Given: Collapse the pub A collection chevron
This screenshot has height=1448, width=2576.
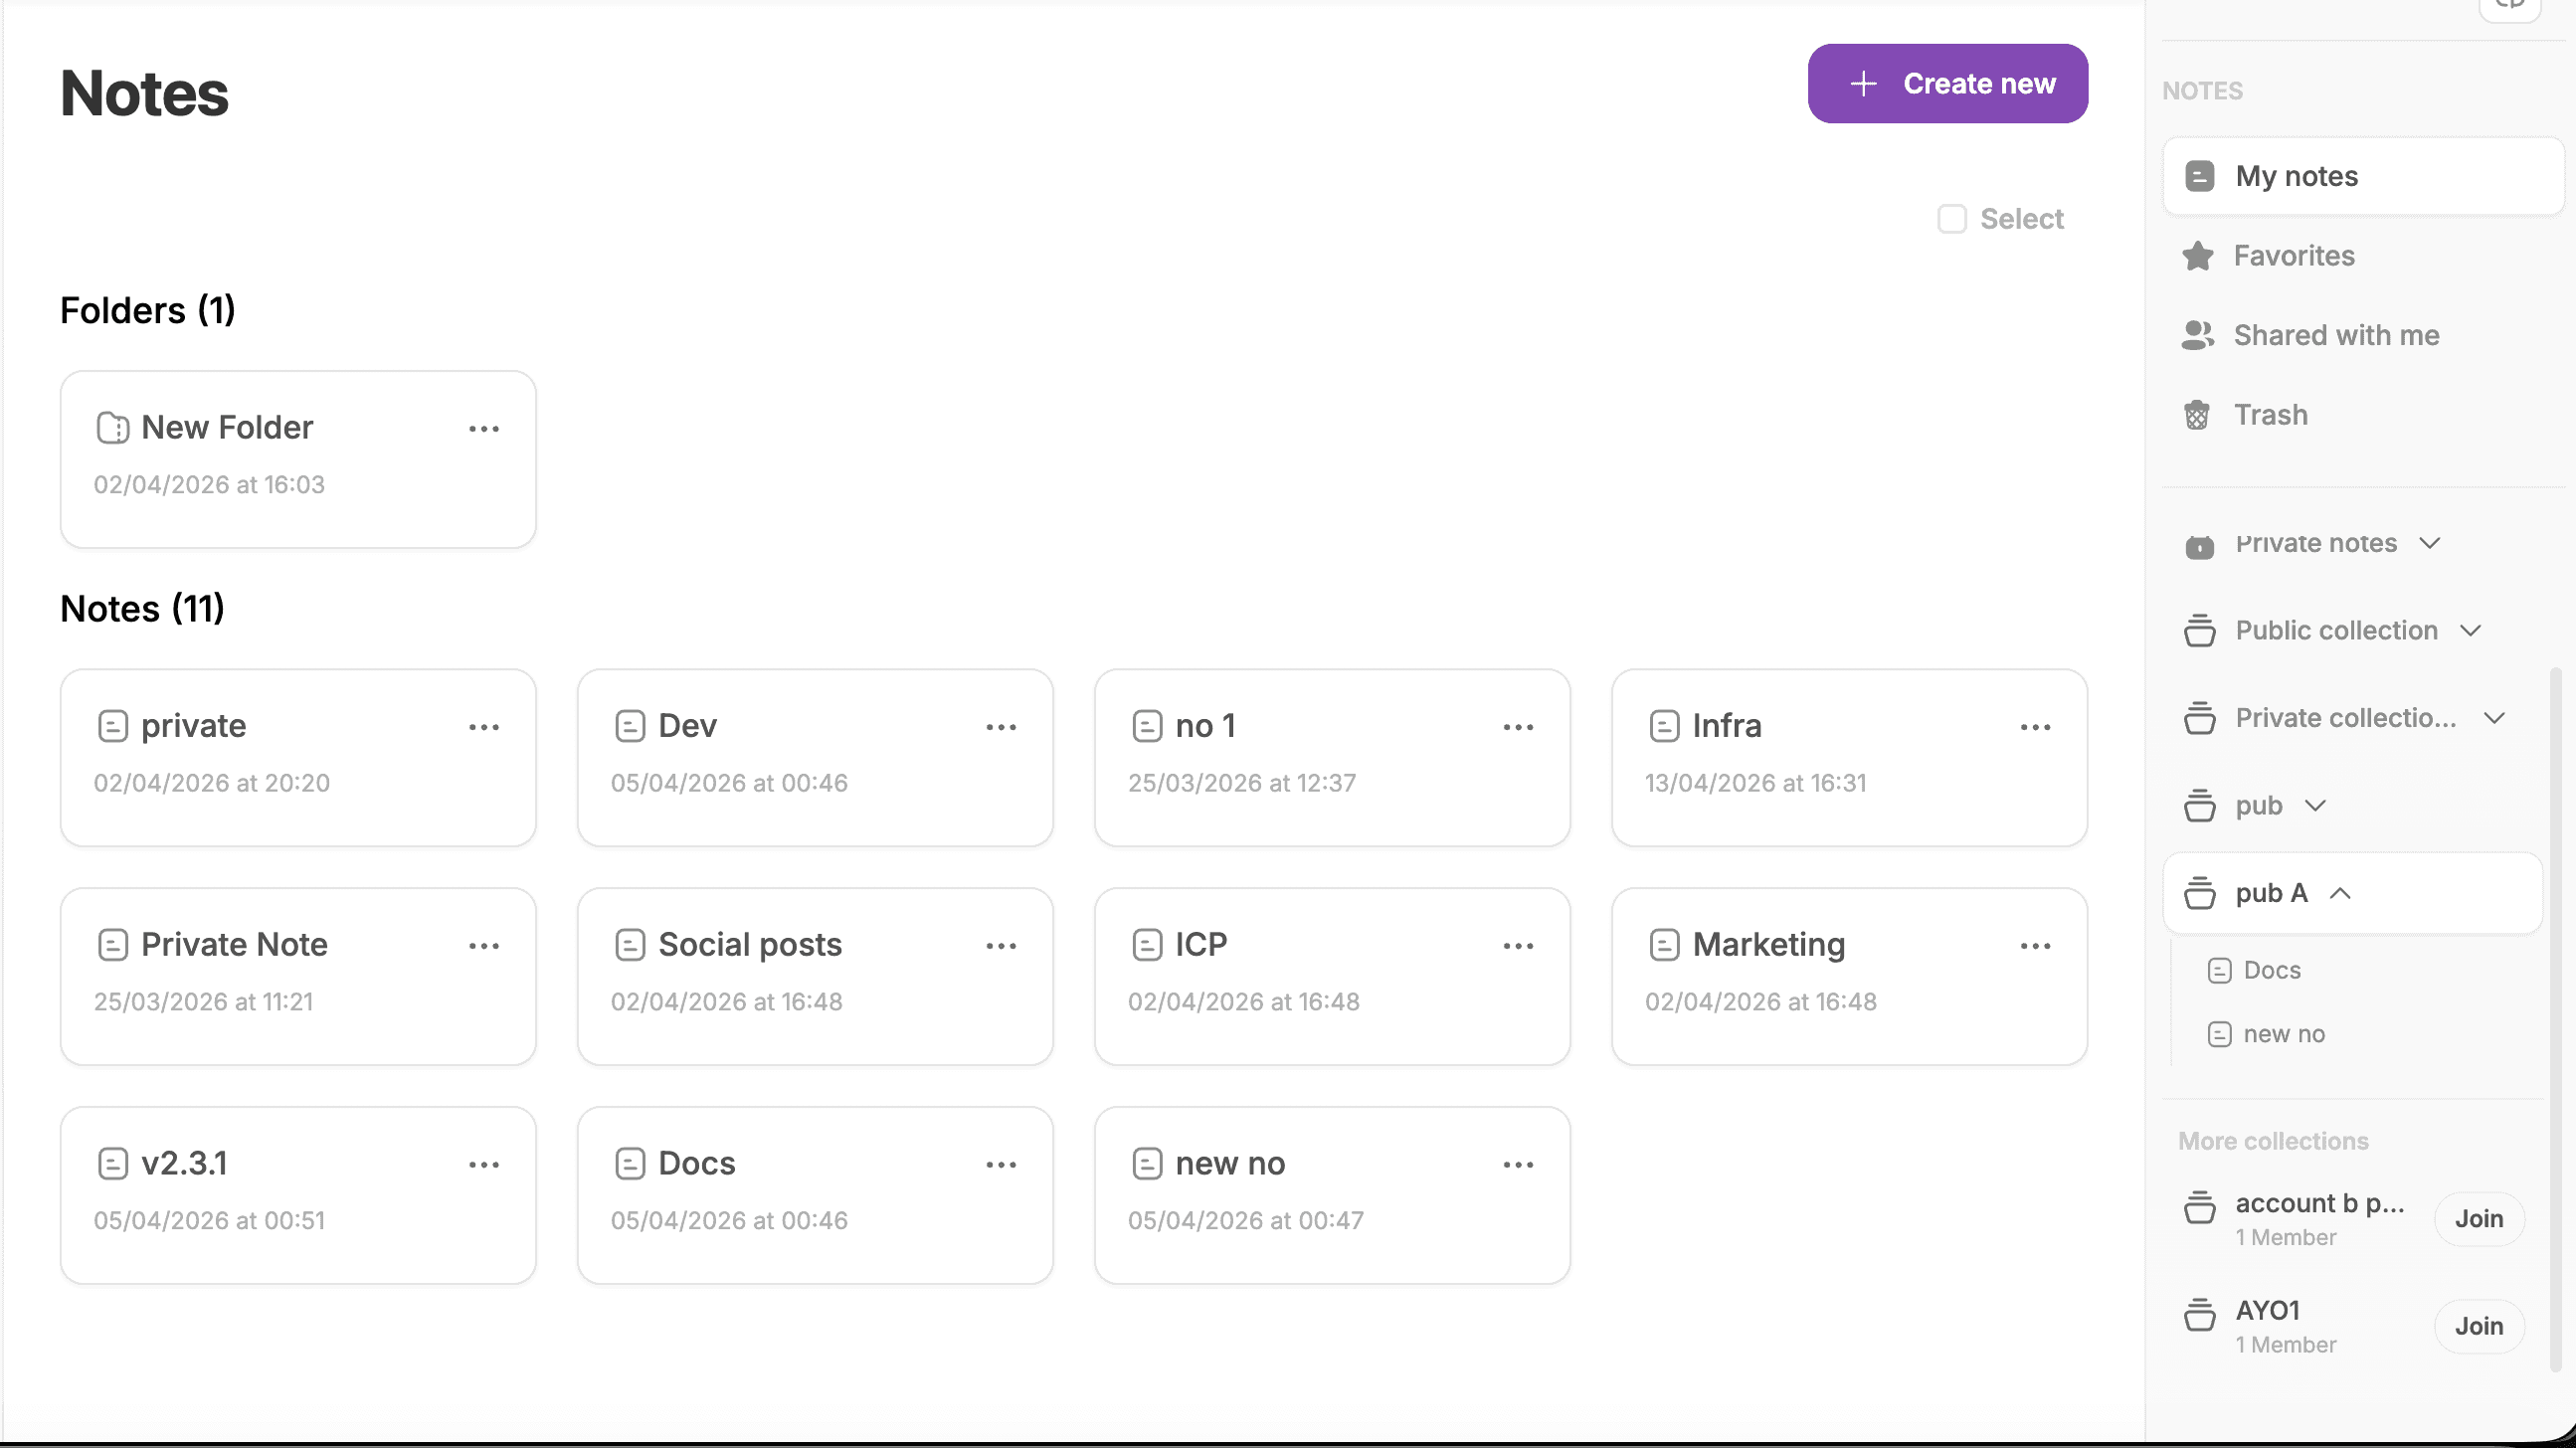Looking at the screenshot, I should click(x=2340, y=893).
